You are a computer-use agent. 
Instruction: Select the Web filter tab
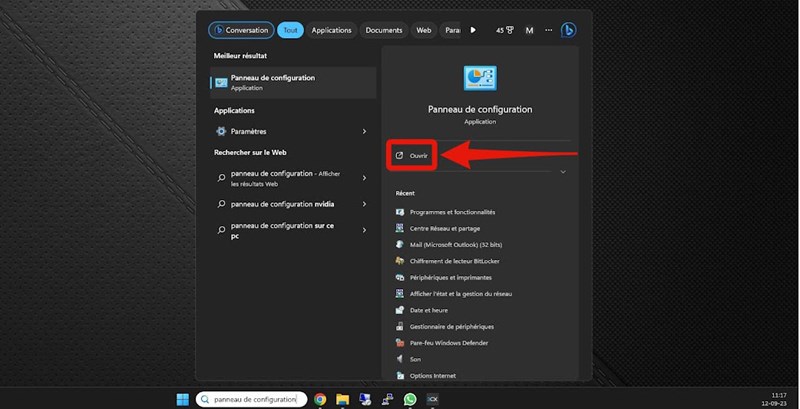click(424, 30)
